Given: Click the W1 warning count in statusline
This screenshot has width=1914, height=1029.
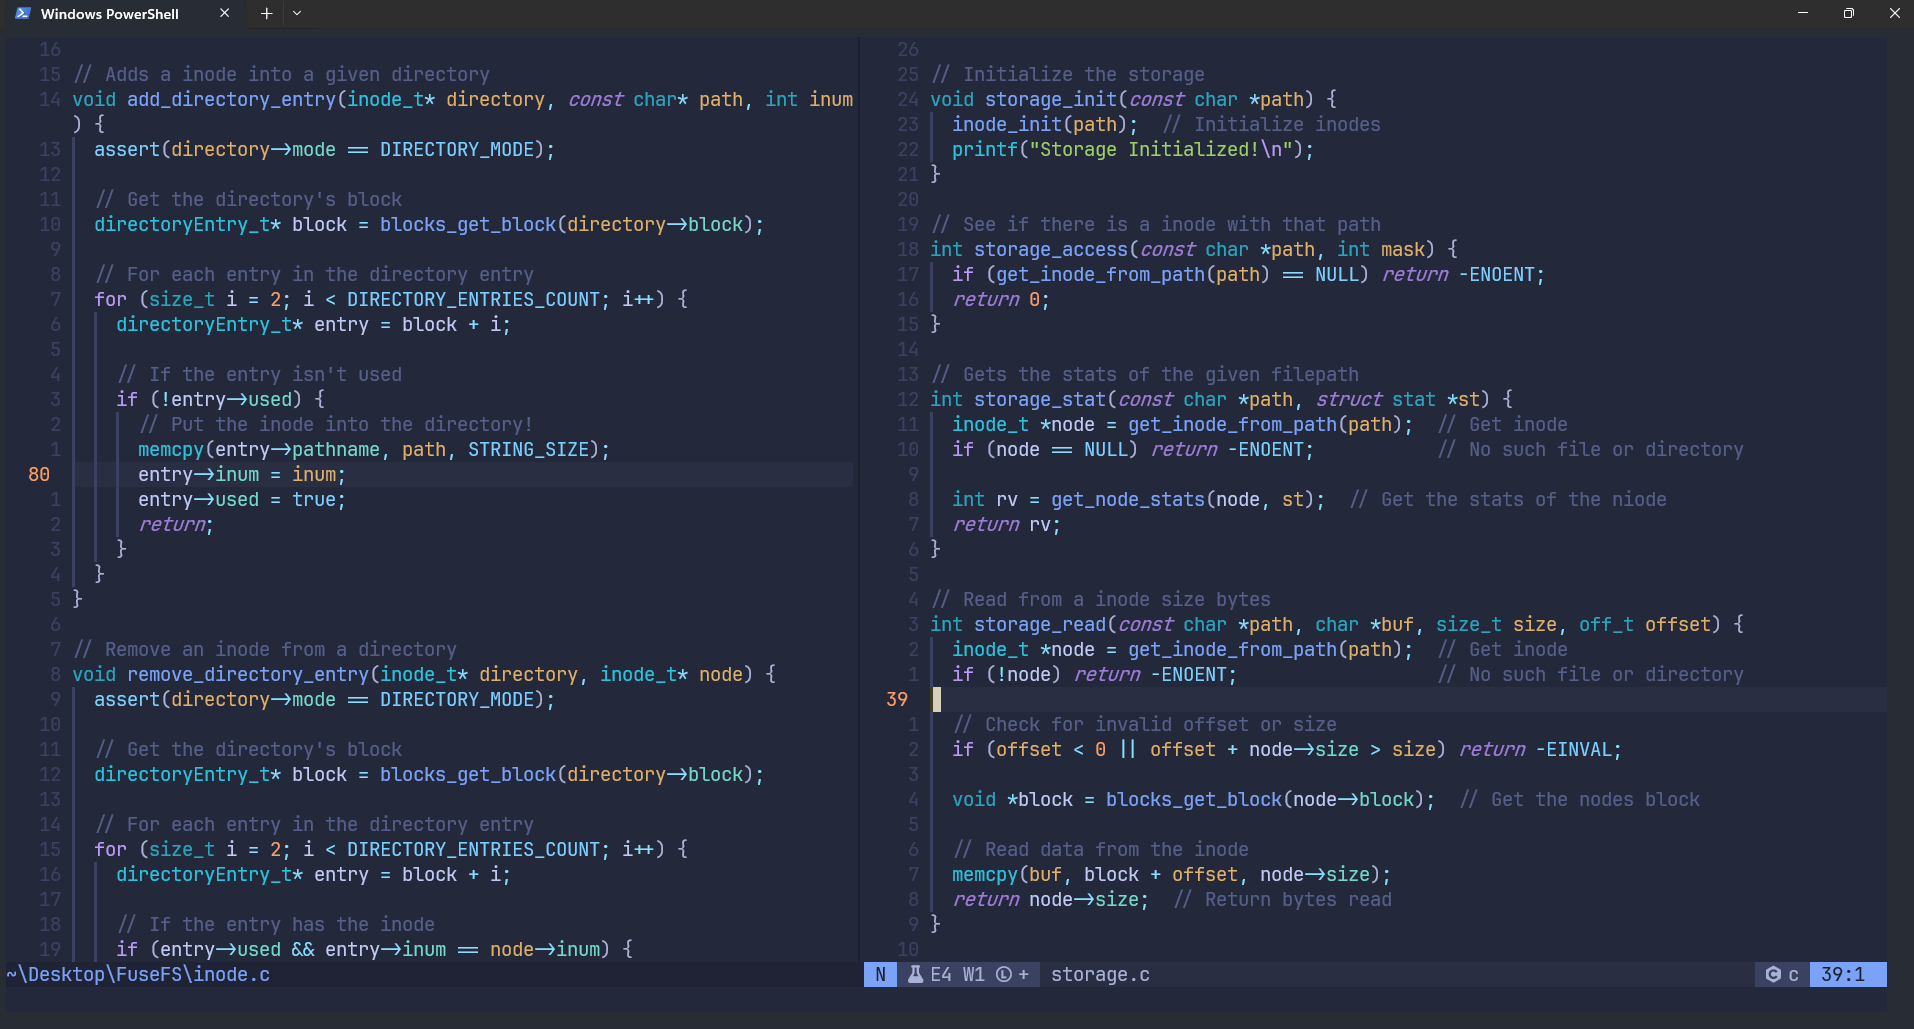Looking at the screenshot, I should pos(973,974).
